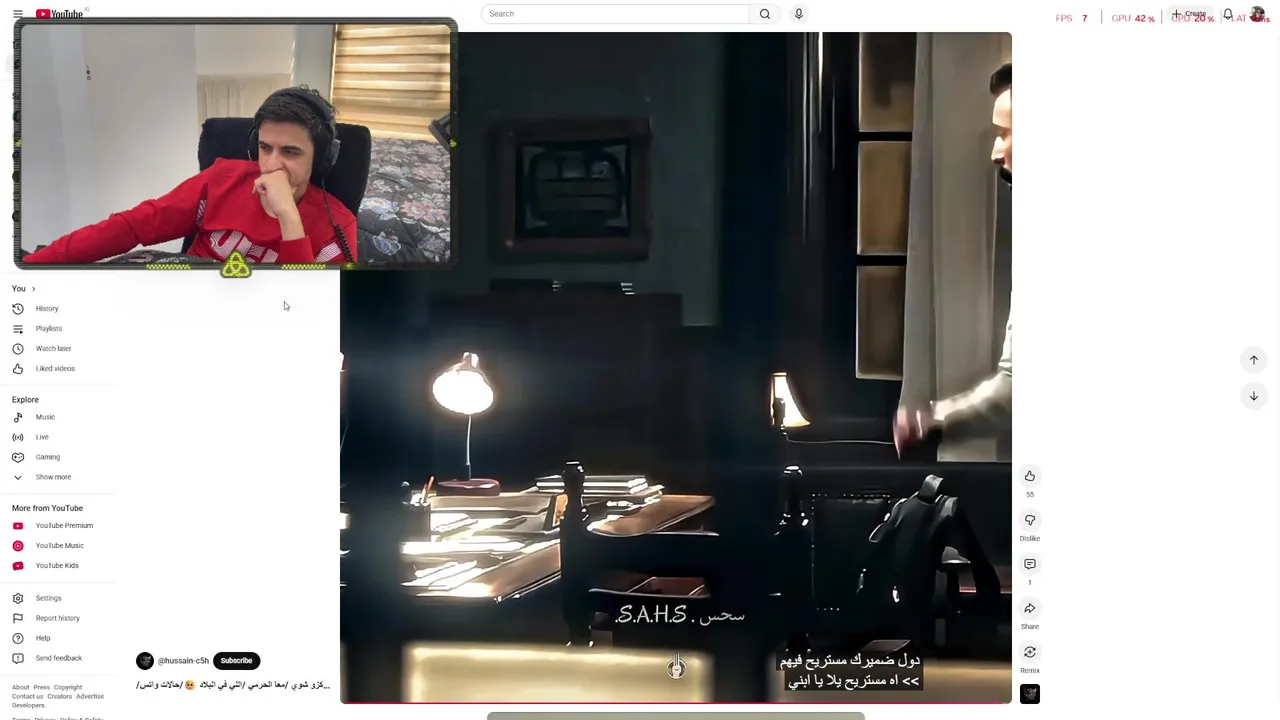Open the notifications bell
This screenshot has height=720, width=1280.
tap(1228, 15)
